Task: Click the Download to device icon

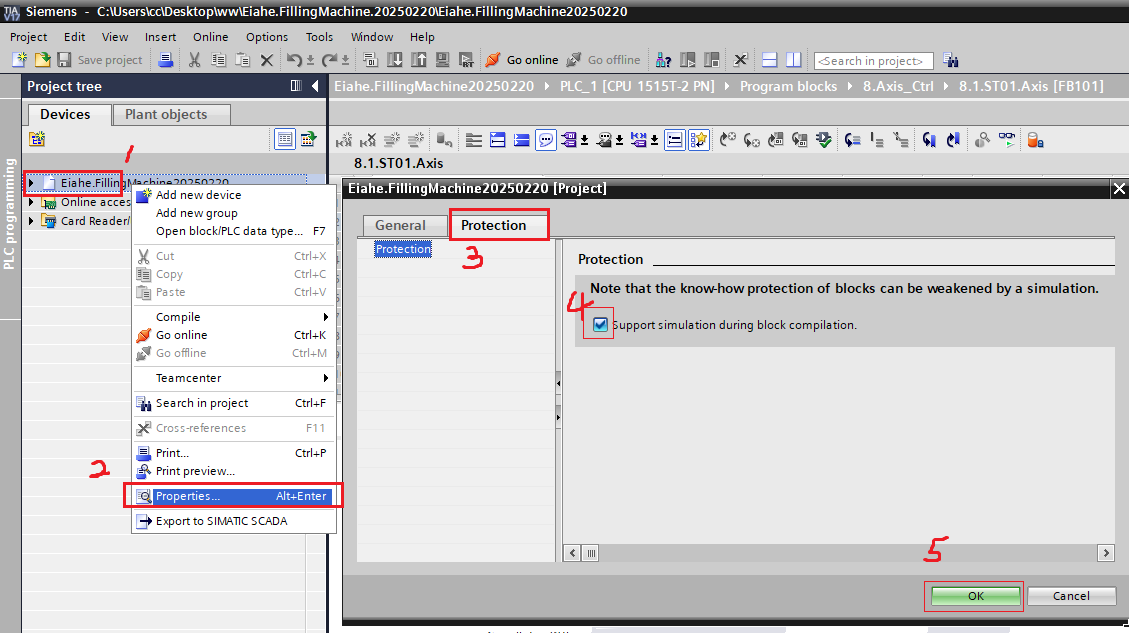Action: pyautogui.click(x=395, y=60)
